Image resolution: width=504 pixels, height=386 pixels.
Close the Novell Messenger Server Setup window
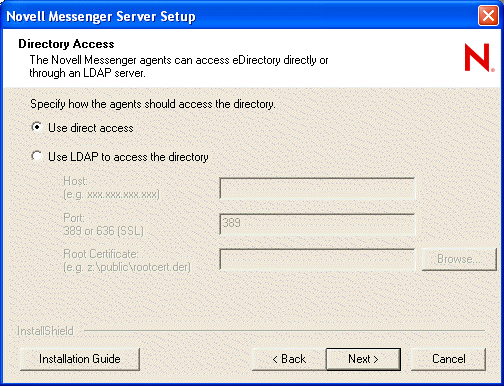click(x=488, y=15)
